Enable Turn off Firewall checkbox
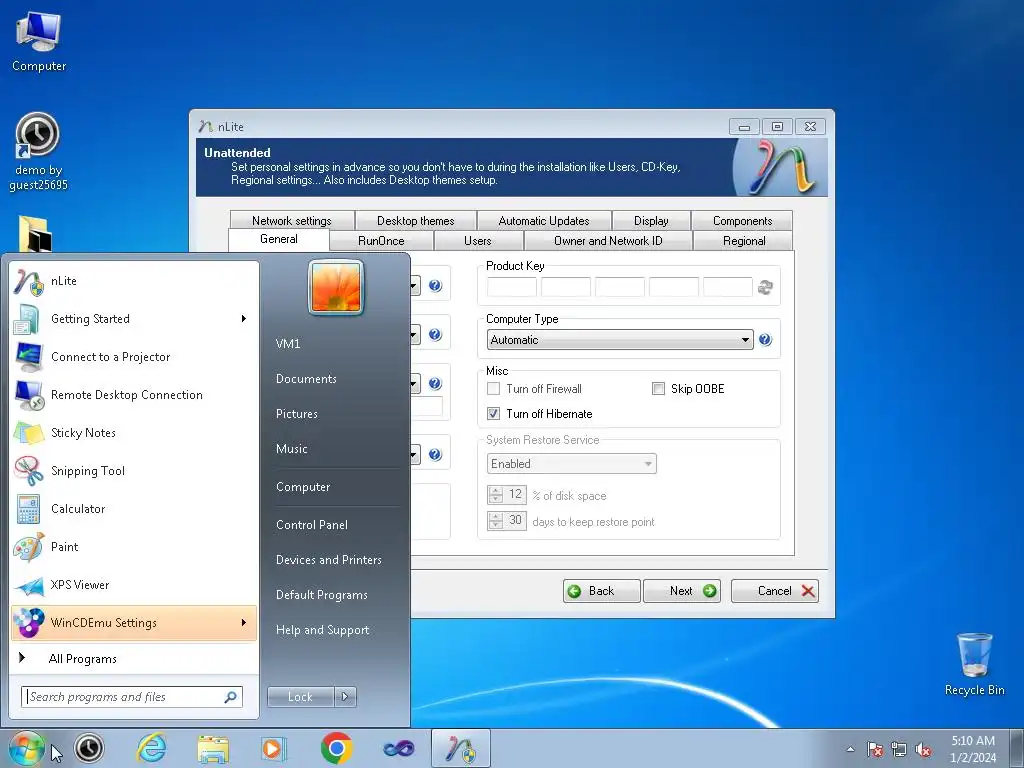This screenshot has height=768, width=1024. (x=494, y=389)
